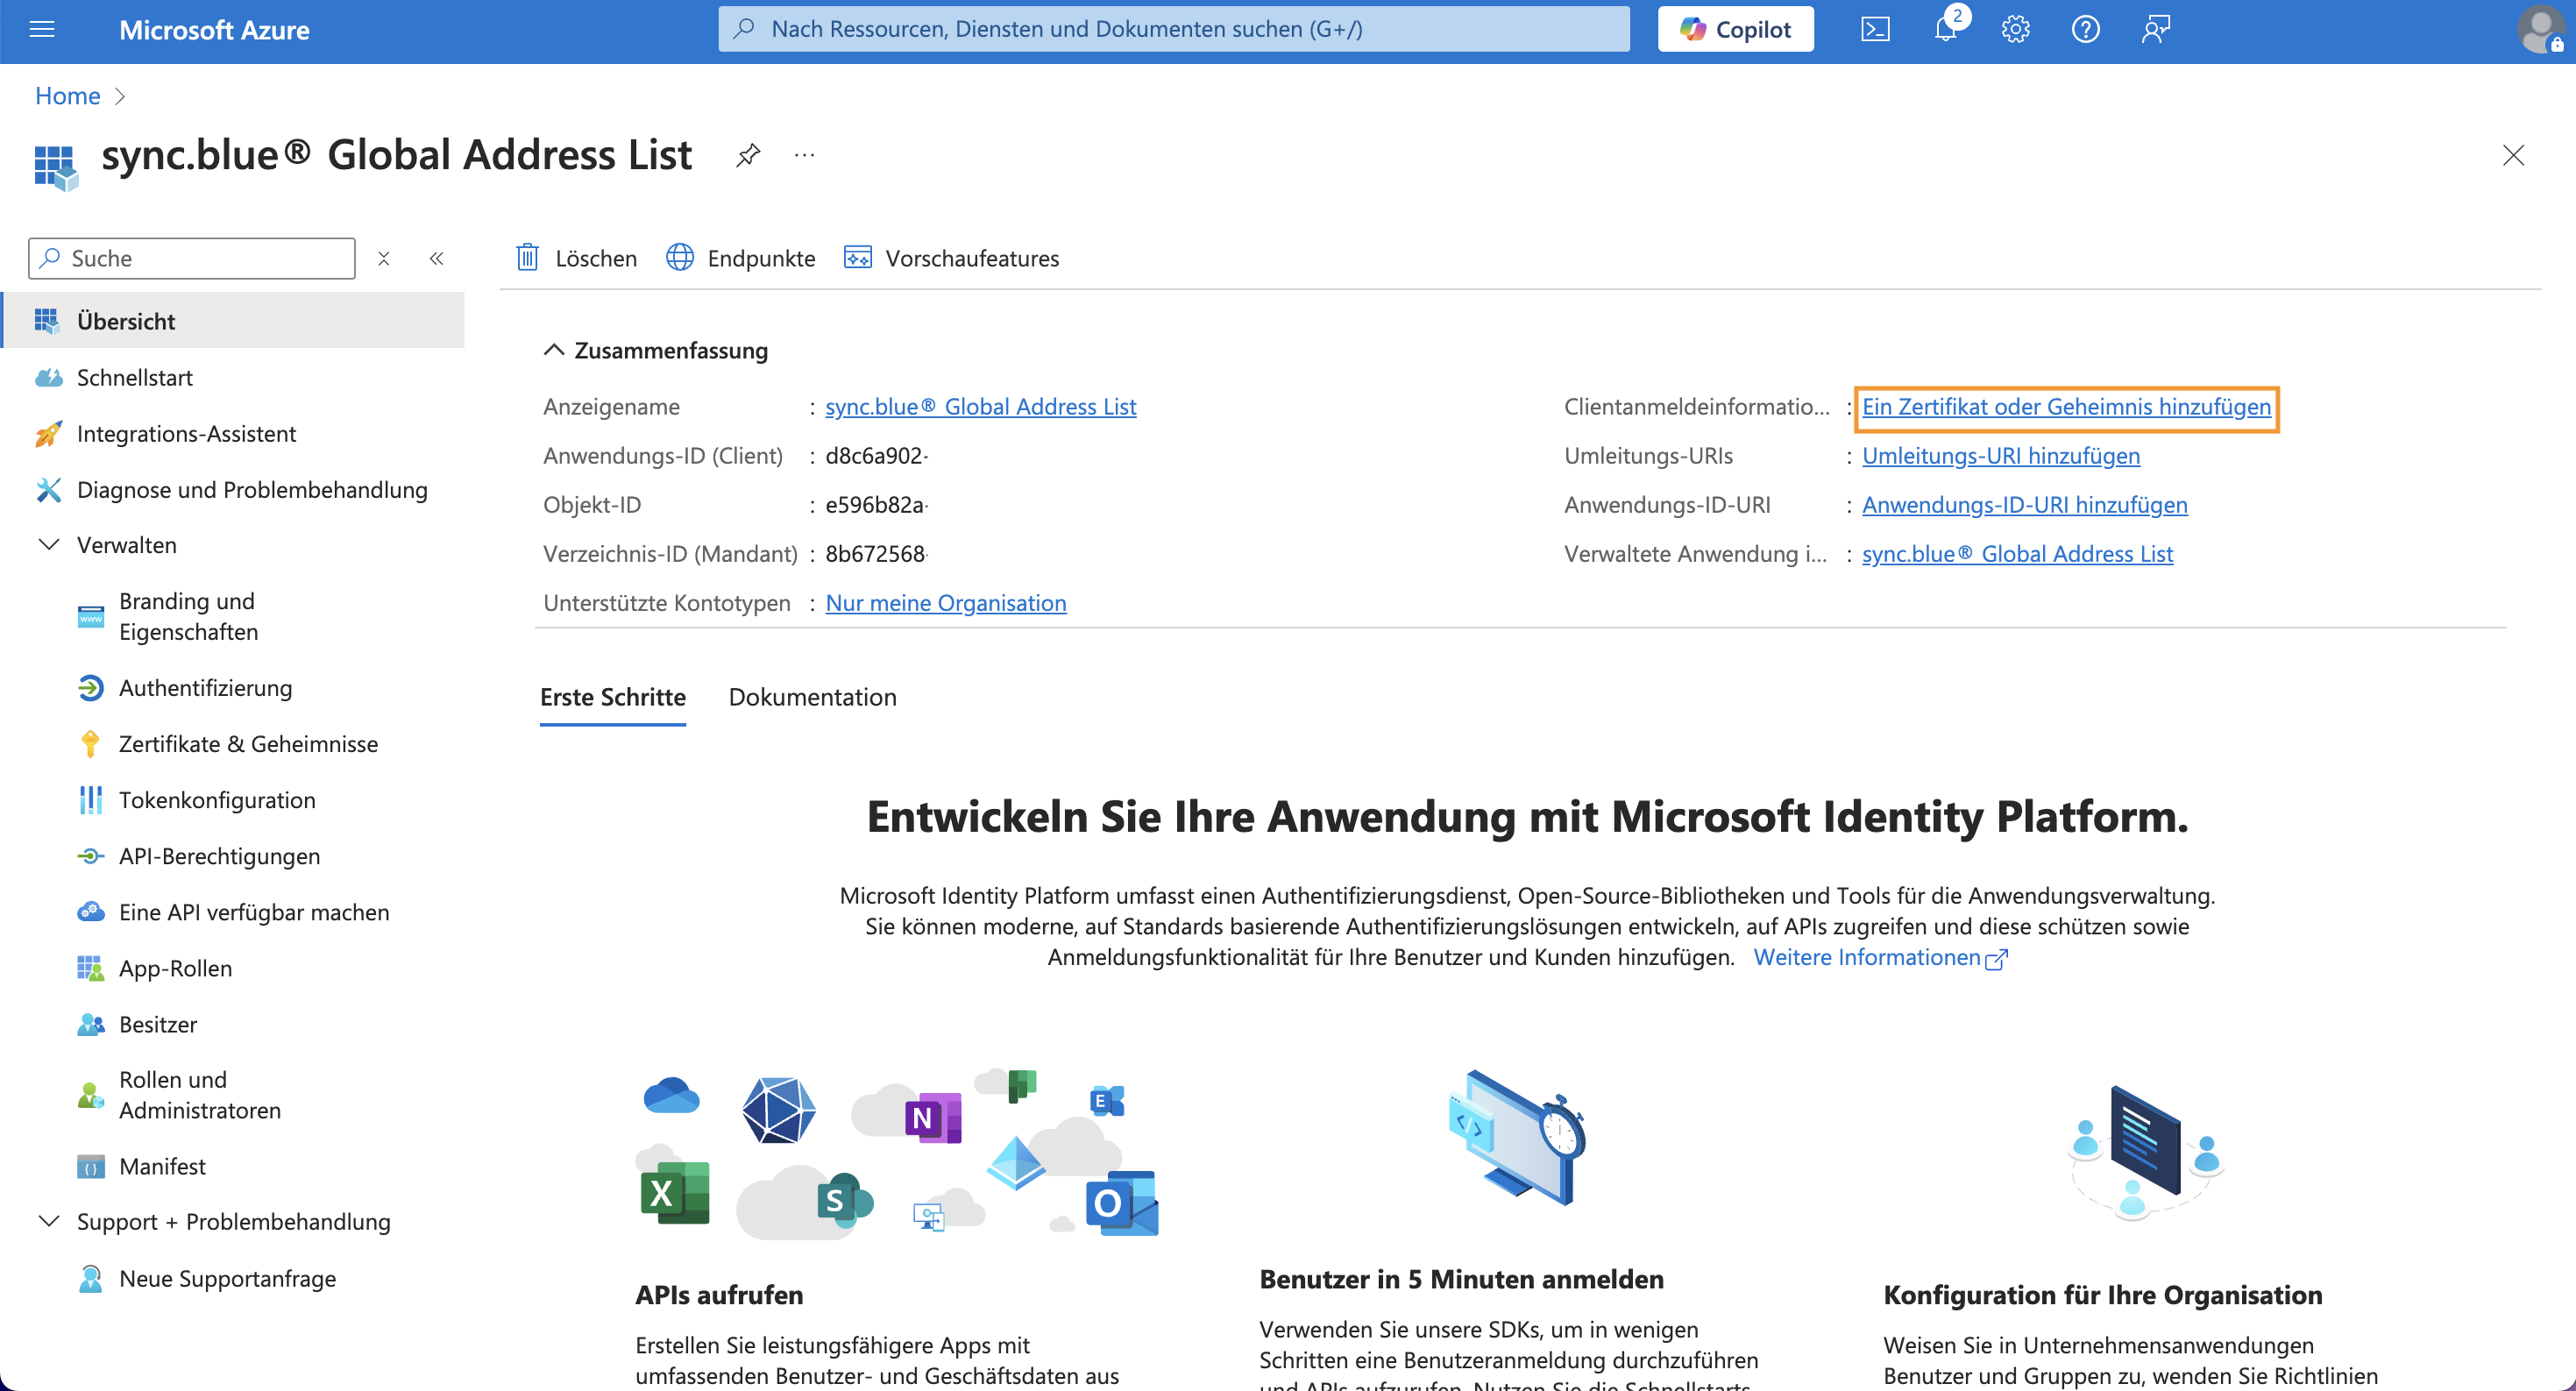Focus the sidebar Suche field
The image size is (2576, 1391).
coord(191,258)
